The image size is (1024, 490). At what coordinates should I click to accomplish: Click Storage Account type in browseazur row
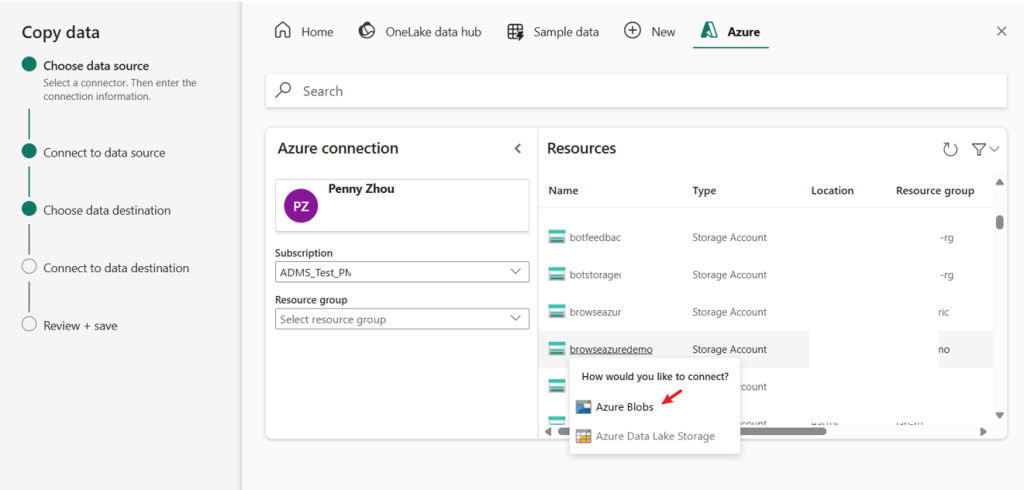point(729,312)
